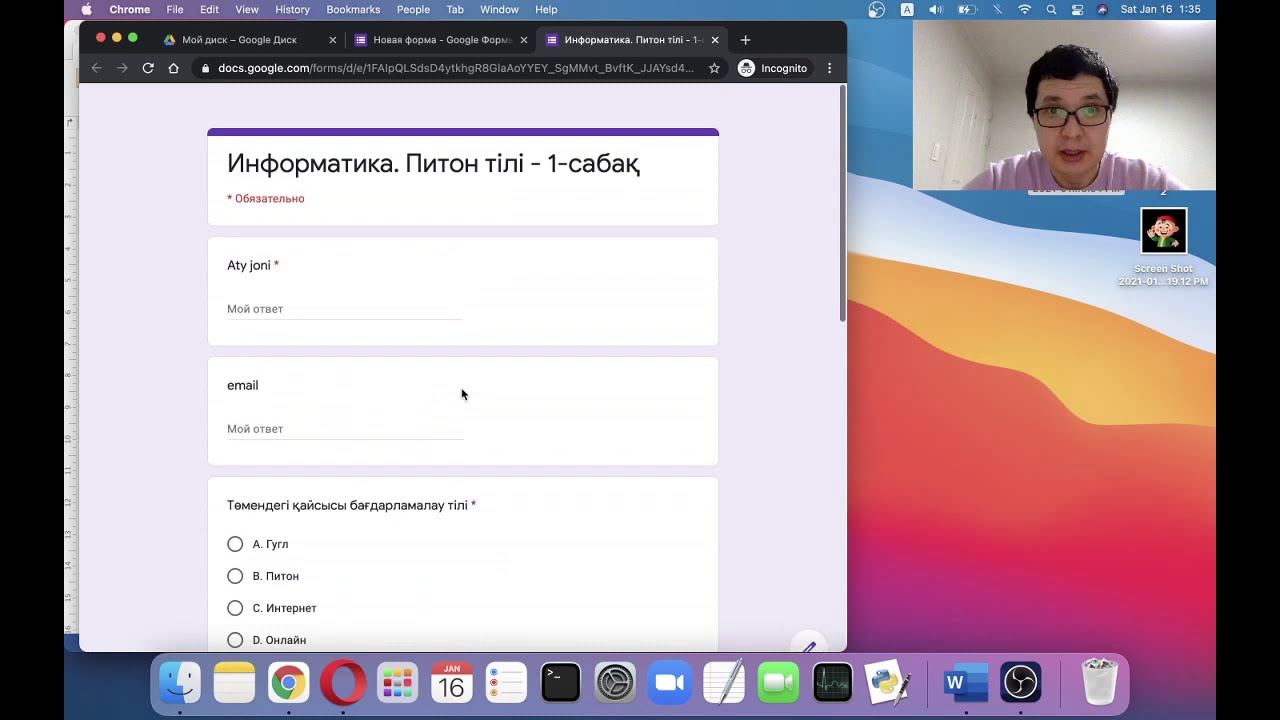Open Reminders from the dock

point(506,683)
